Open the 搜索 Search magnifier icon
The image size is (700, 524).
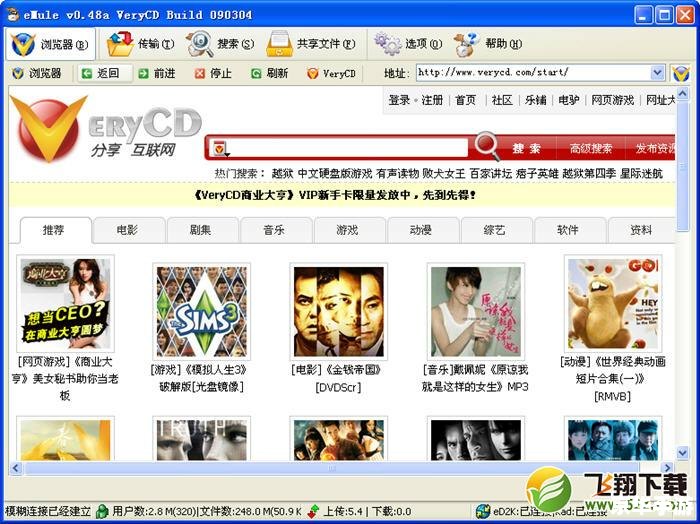(199, 44)
